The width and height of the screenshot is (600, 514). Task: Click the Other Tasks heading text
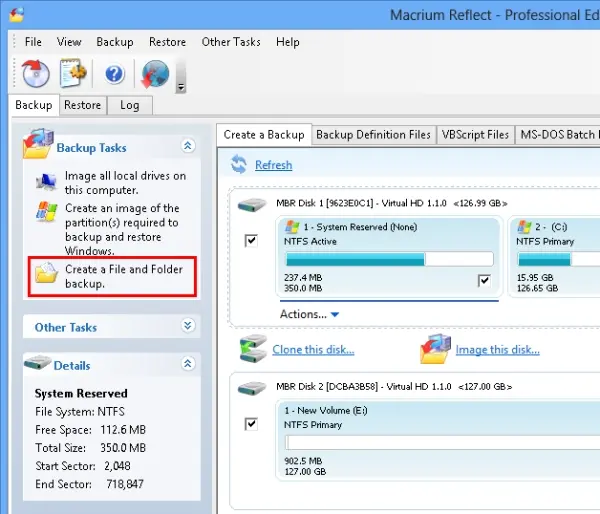[x=66, y=328]
